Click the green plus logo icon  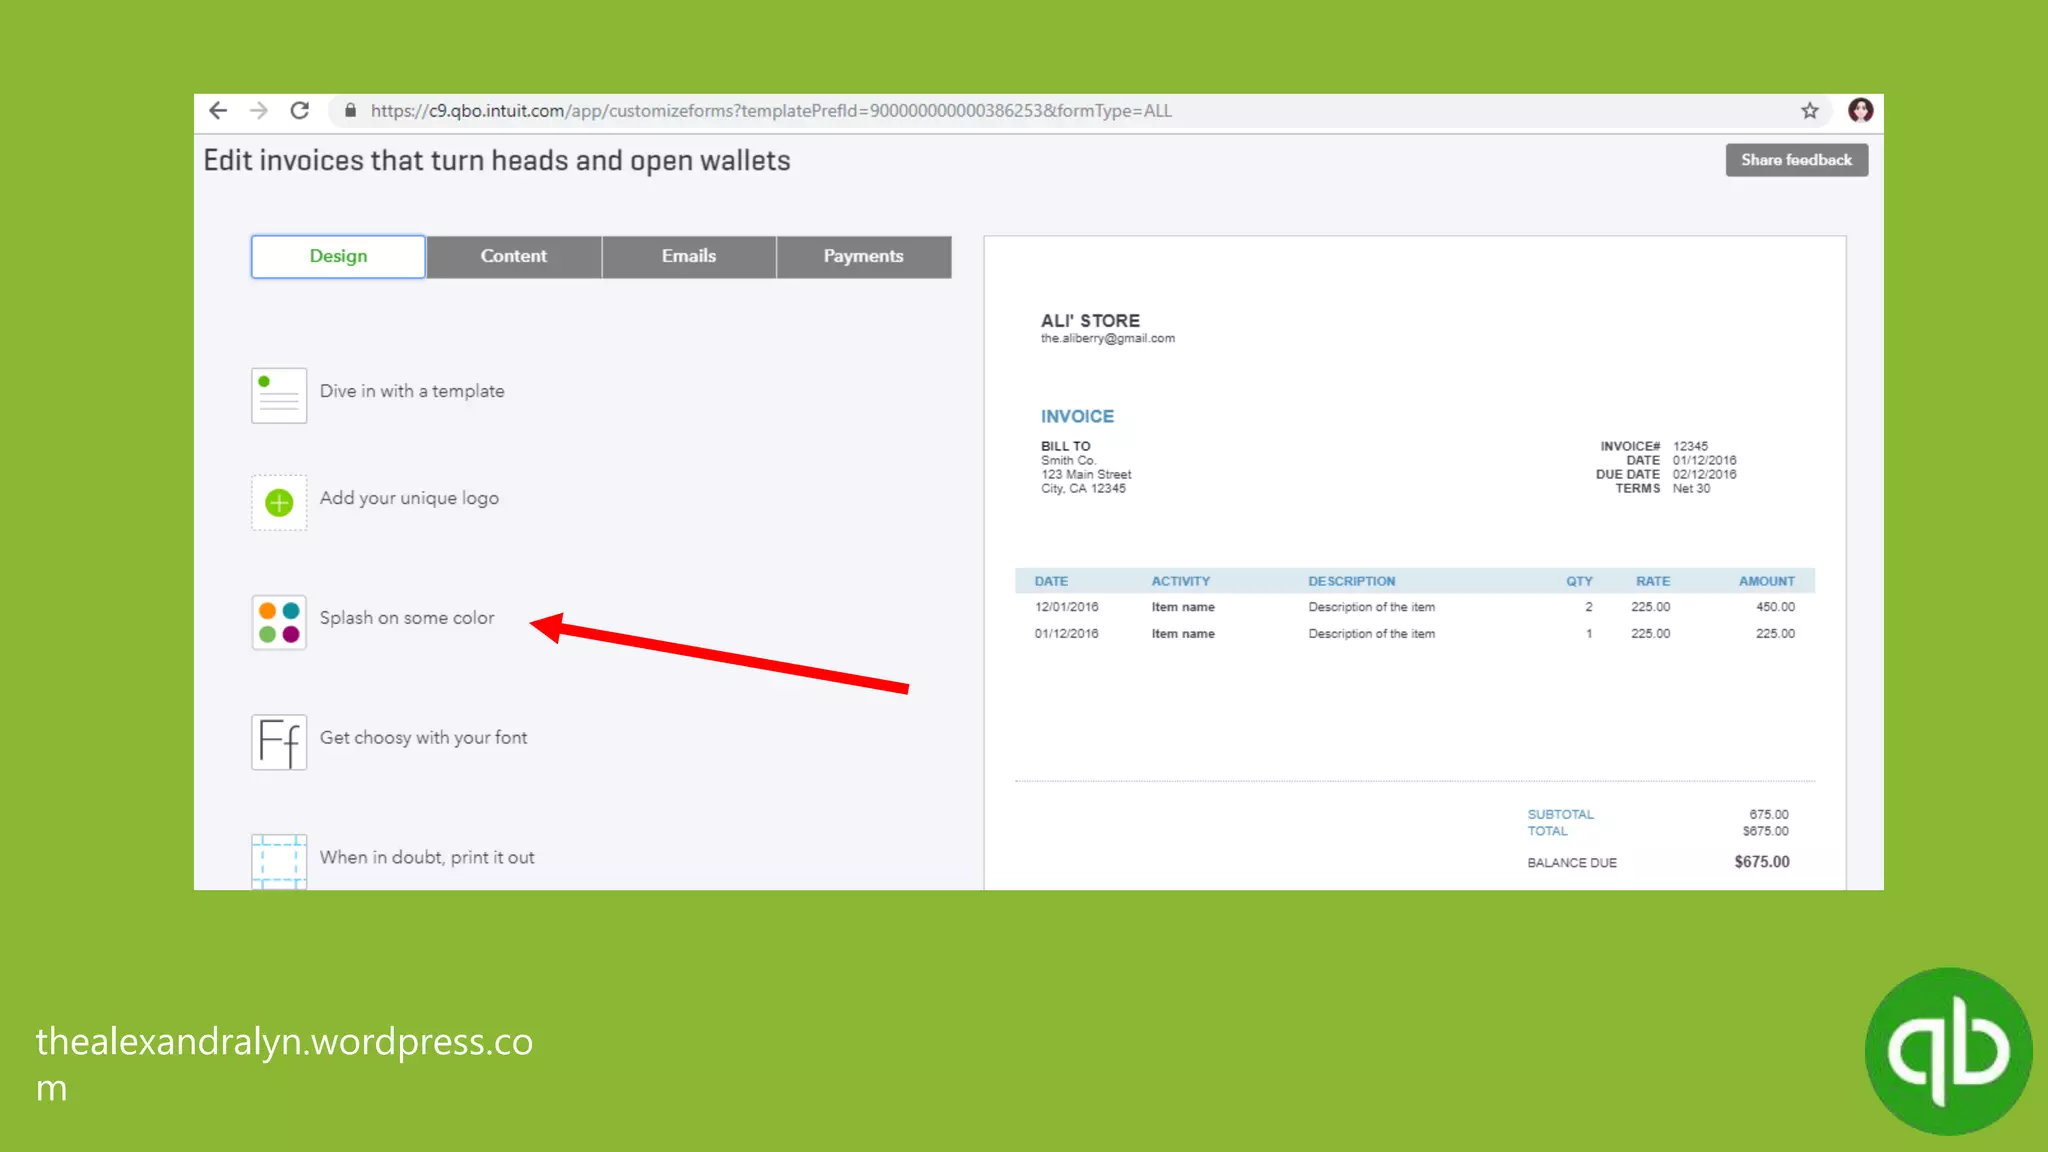[x=279, y=502]
